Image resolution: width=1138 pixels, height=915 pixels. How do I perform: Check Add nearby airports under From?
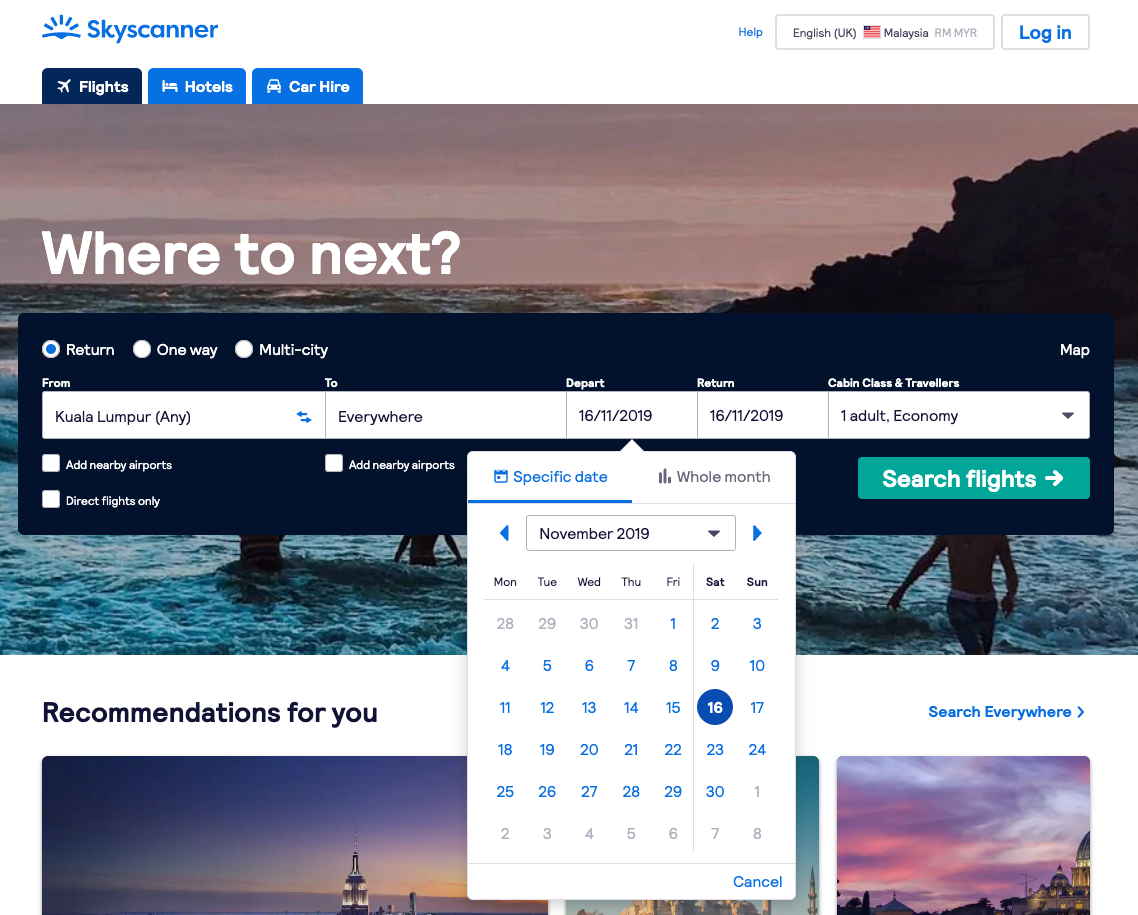coord(51,464)
